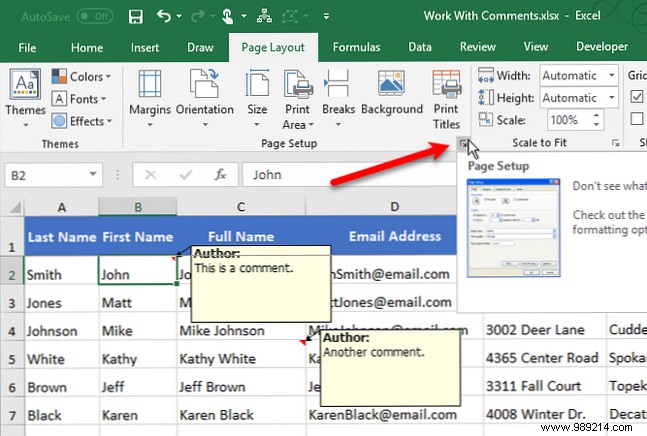Increase Scale with the up stepper arrow
The image size is (647, 436).
pyautogui.click(x=596, y=115)
